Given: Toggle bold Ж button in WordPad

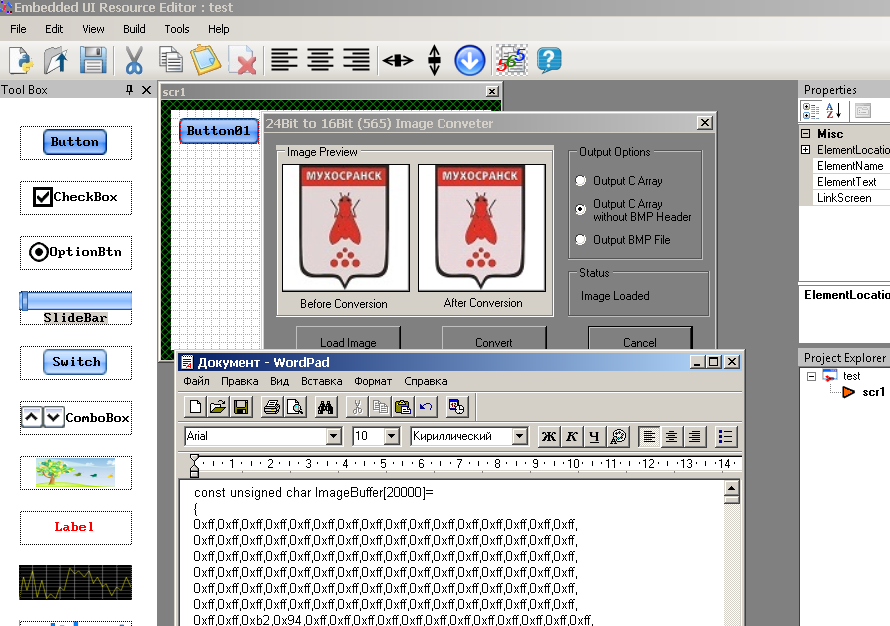Looking at the screenshot, I should tap(549, 436).
